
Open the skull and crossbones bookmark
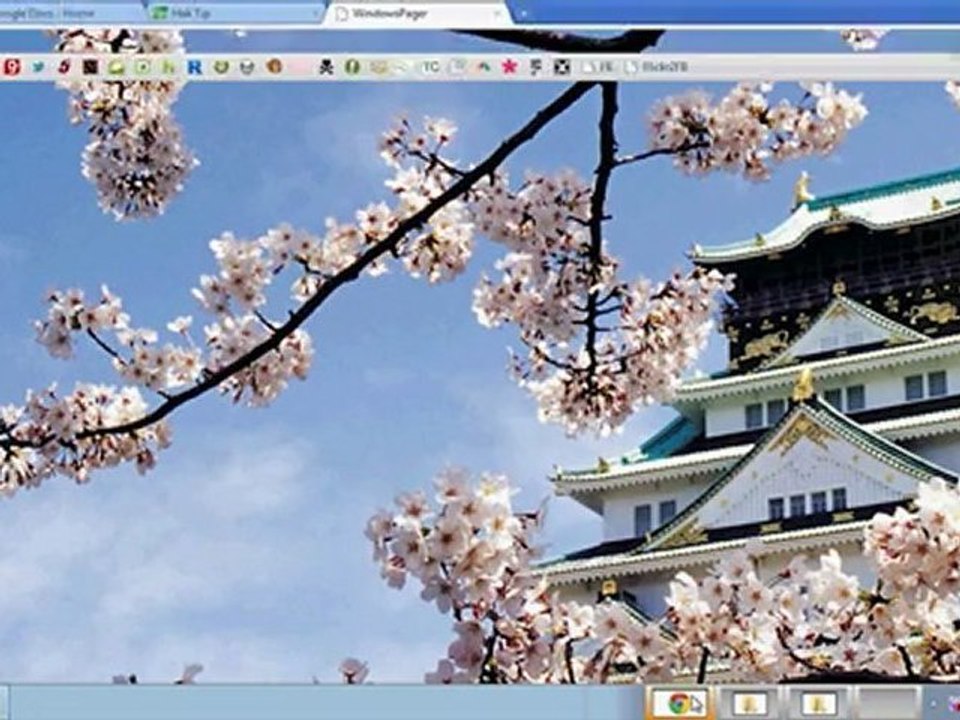point(326,66)
